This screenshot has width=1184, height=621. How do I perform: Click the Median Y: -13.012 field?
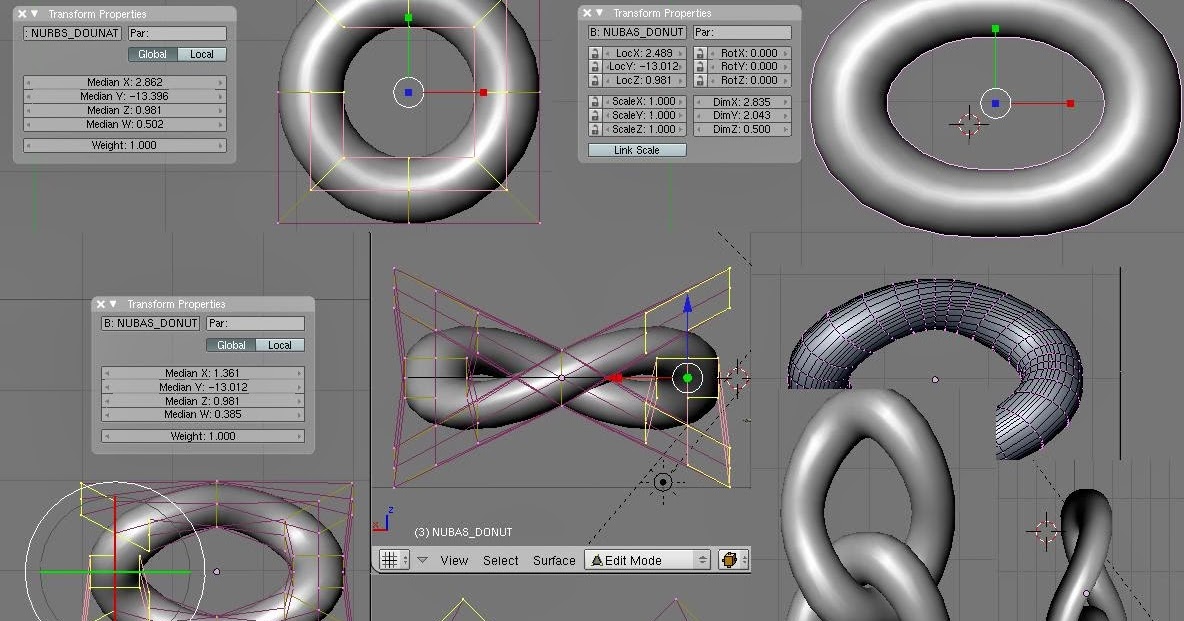(203, 387)
